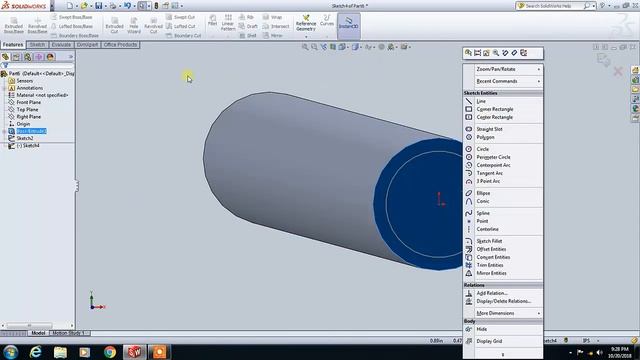Click the Fillet feature icon

click(x=213, y=20)
